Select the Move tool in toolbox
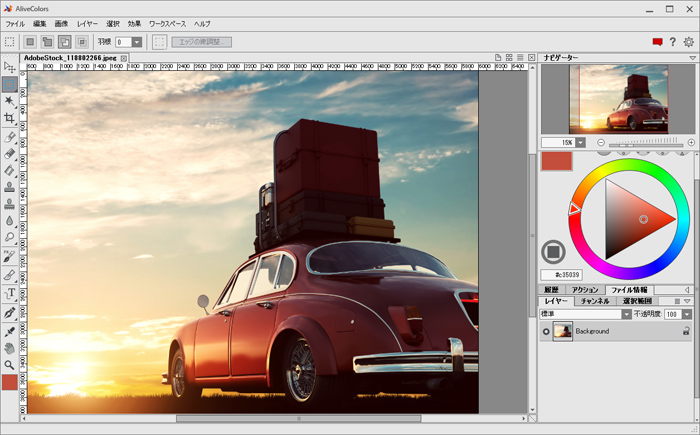The height and width of the screenshot is (435, 700). (x=9, y=67)
